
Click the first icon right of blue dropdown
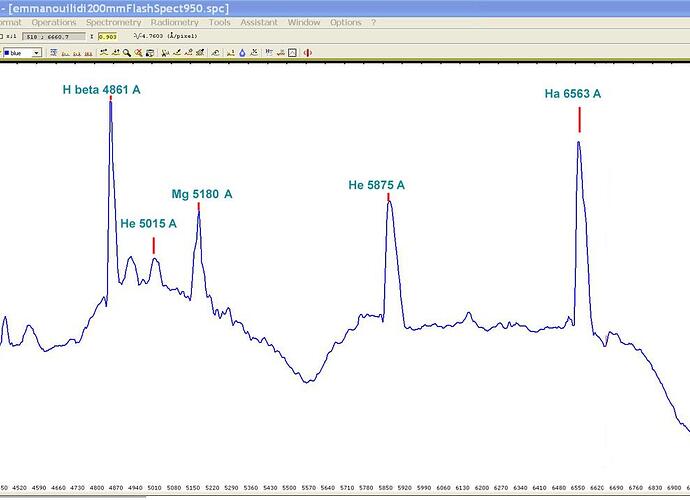click(x=53, y=53)
